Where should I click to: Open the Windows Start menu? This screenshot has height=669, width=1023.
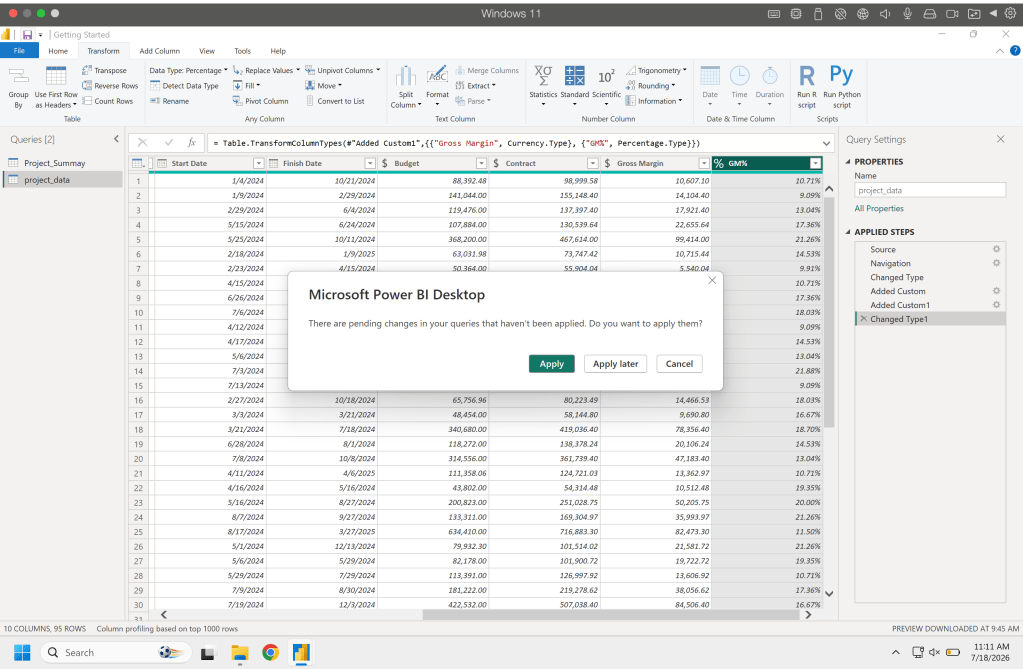pyautogui.click(x=22, y=652)
